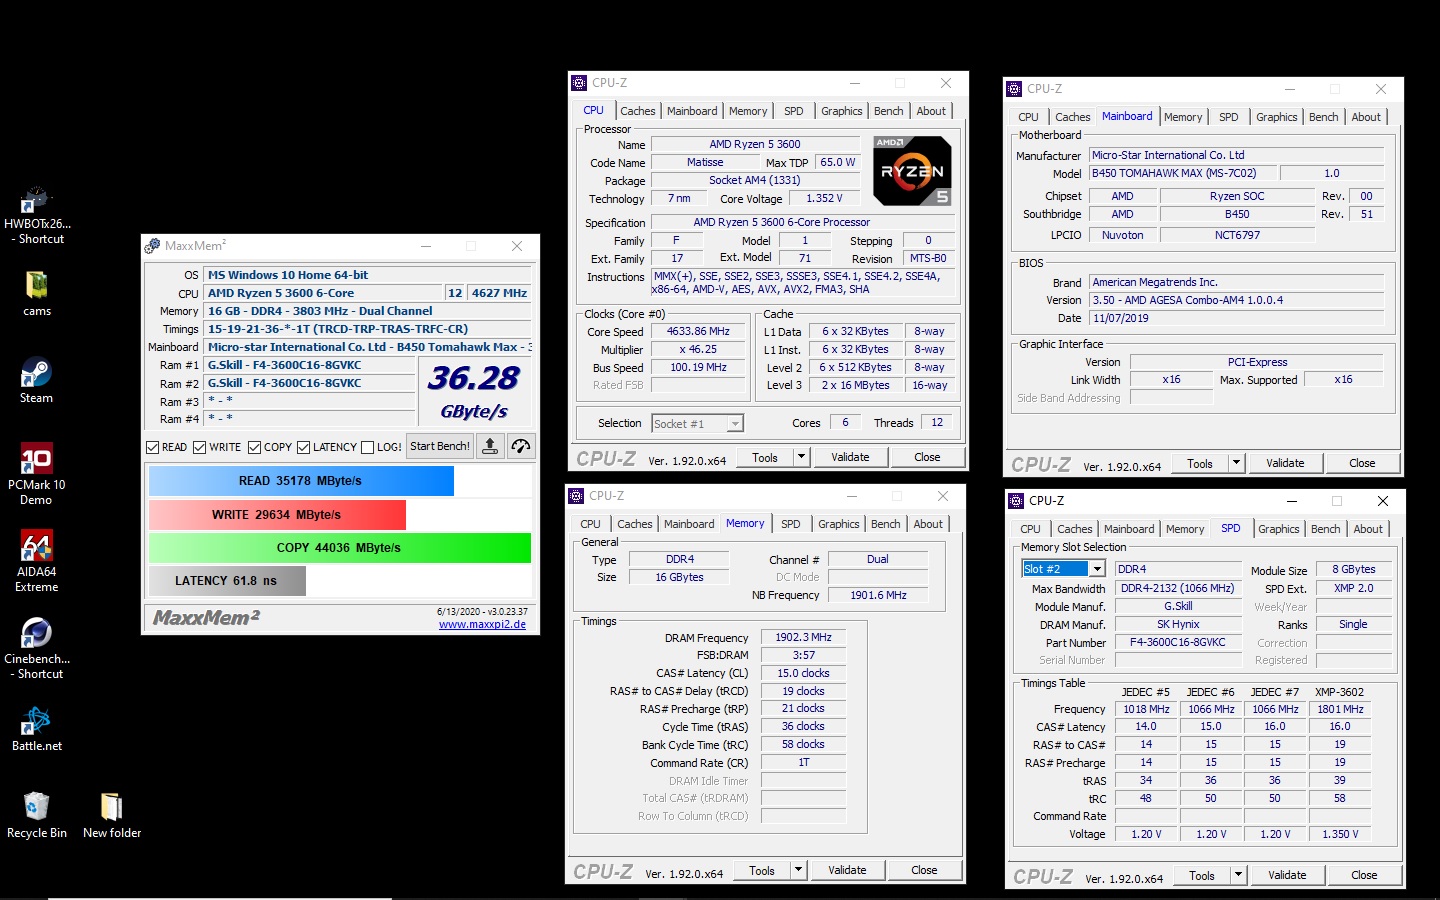Click the Max Bandwidth field DDR4-2132 (1066 MHz)
Screen dimensions: 1440x900
point(1177,588)
